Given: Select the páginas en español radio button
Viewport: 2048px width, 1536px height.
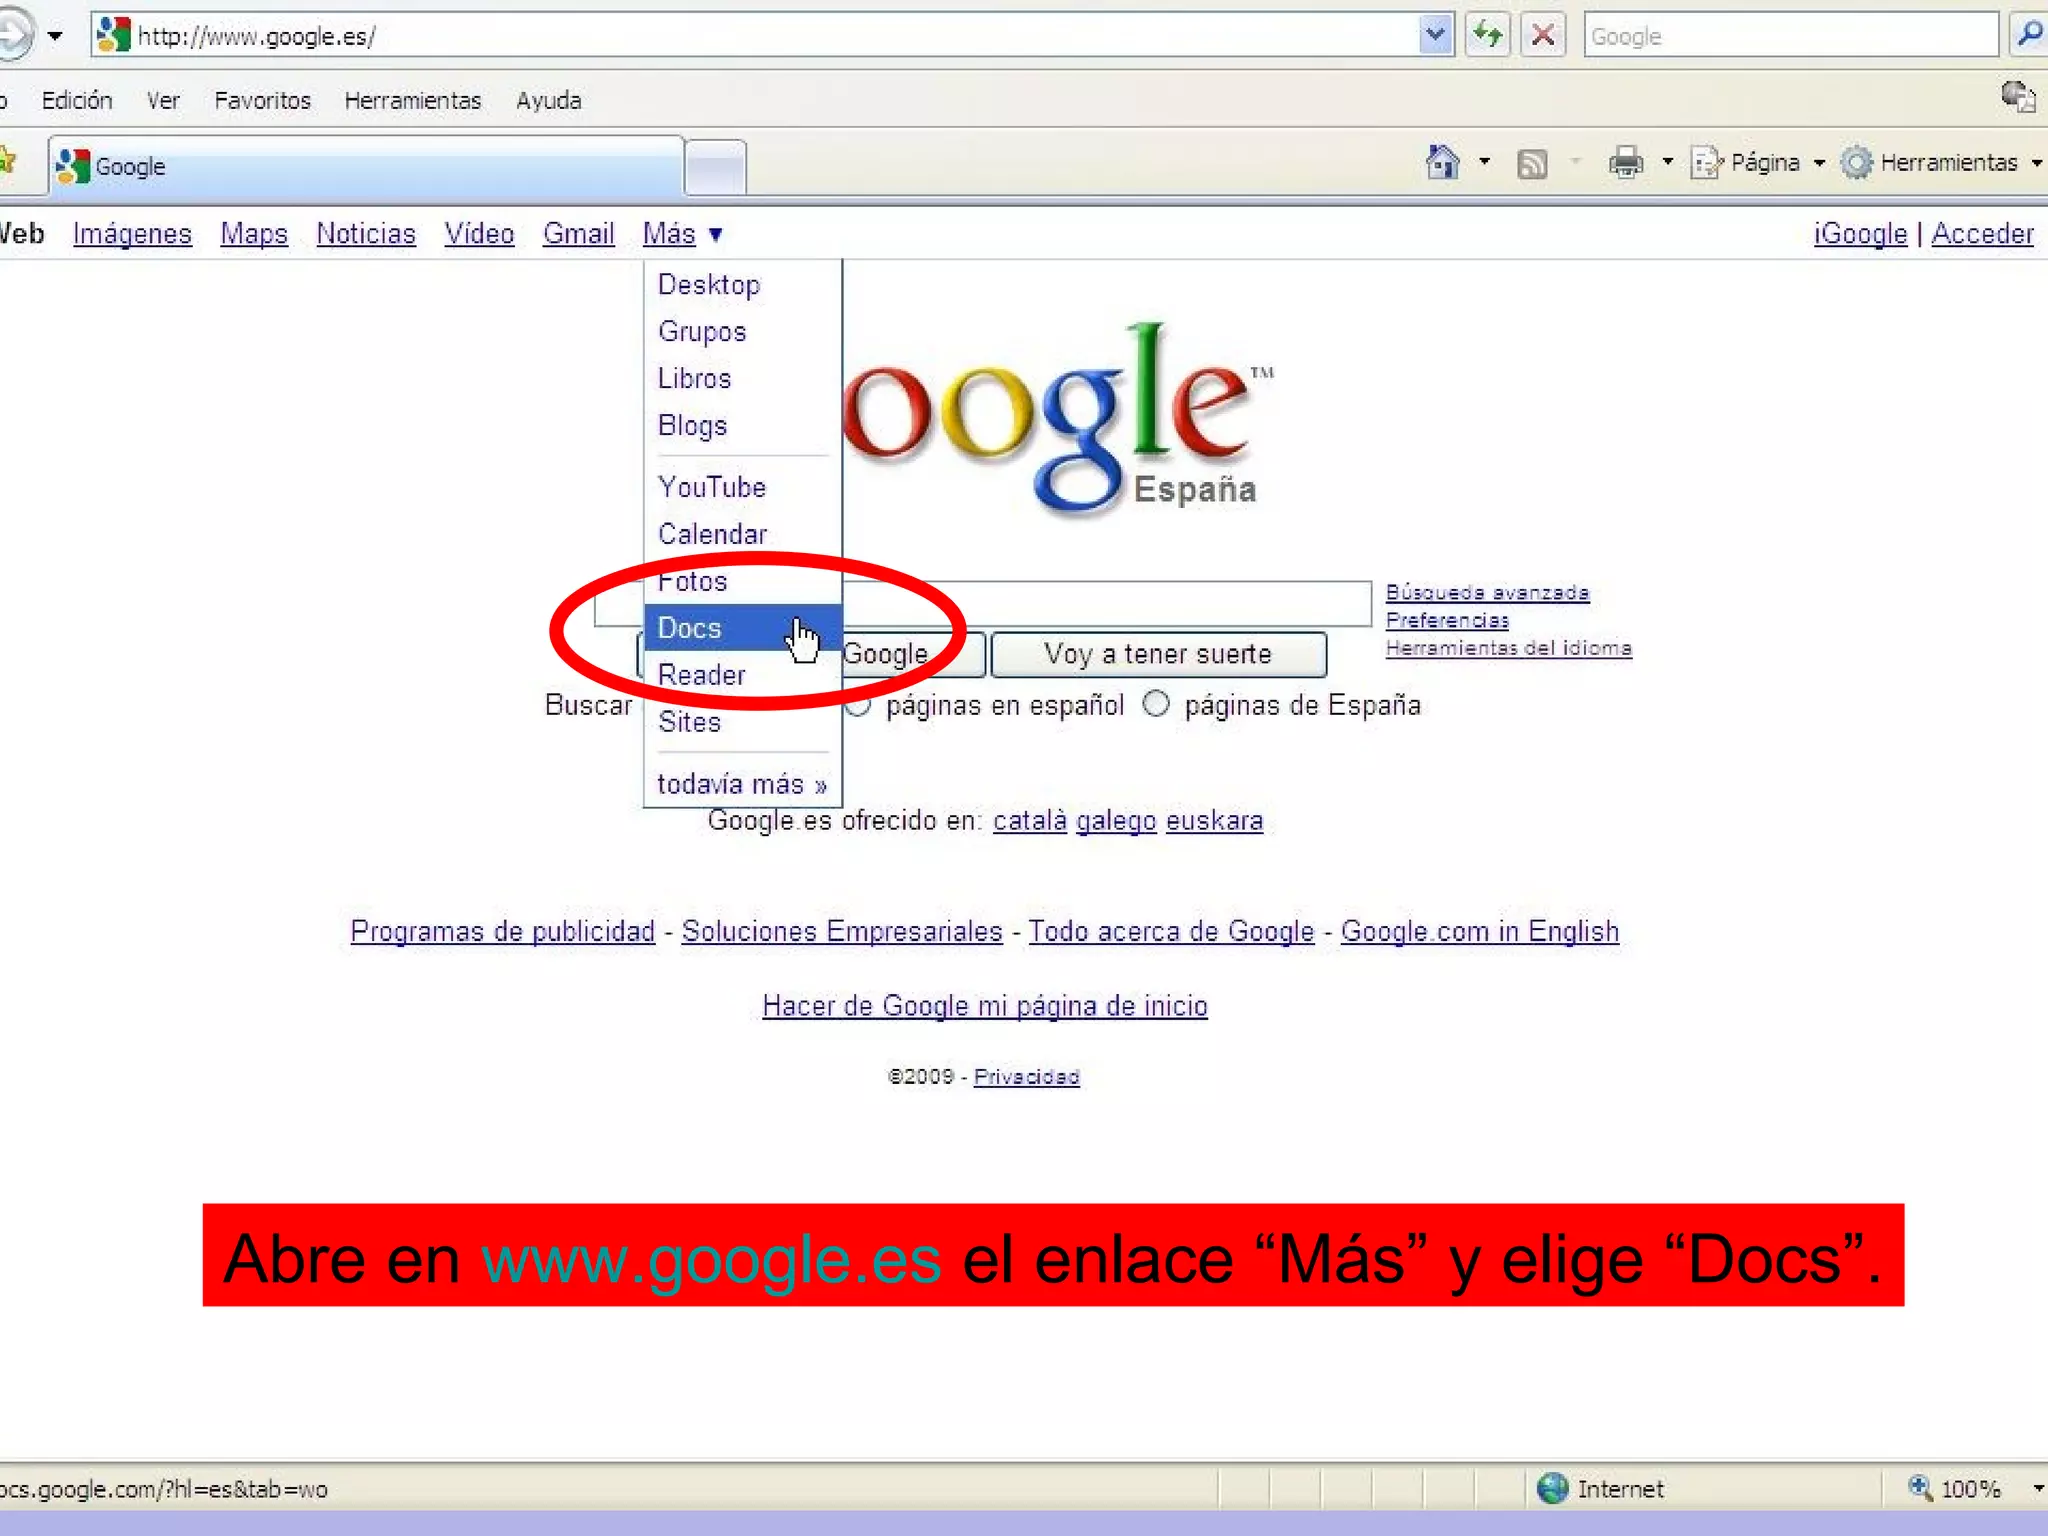Looking at the screenshot, I should click(858, 705).
